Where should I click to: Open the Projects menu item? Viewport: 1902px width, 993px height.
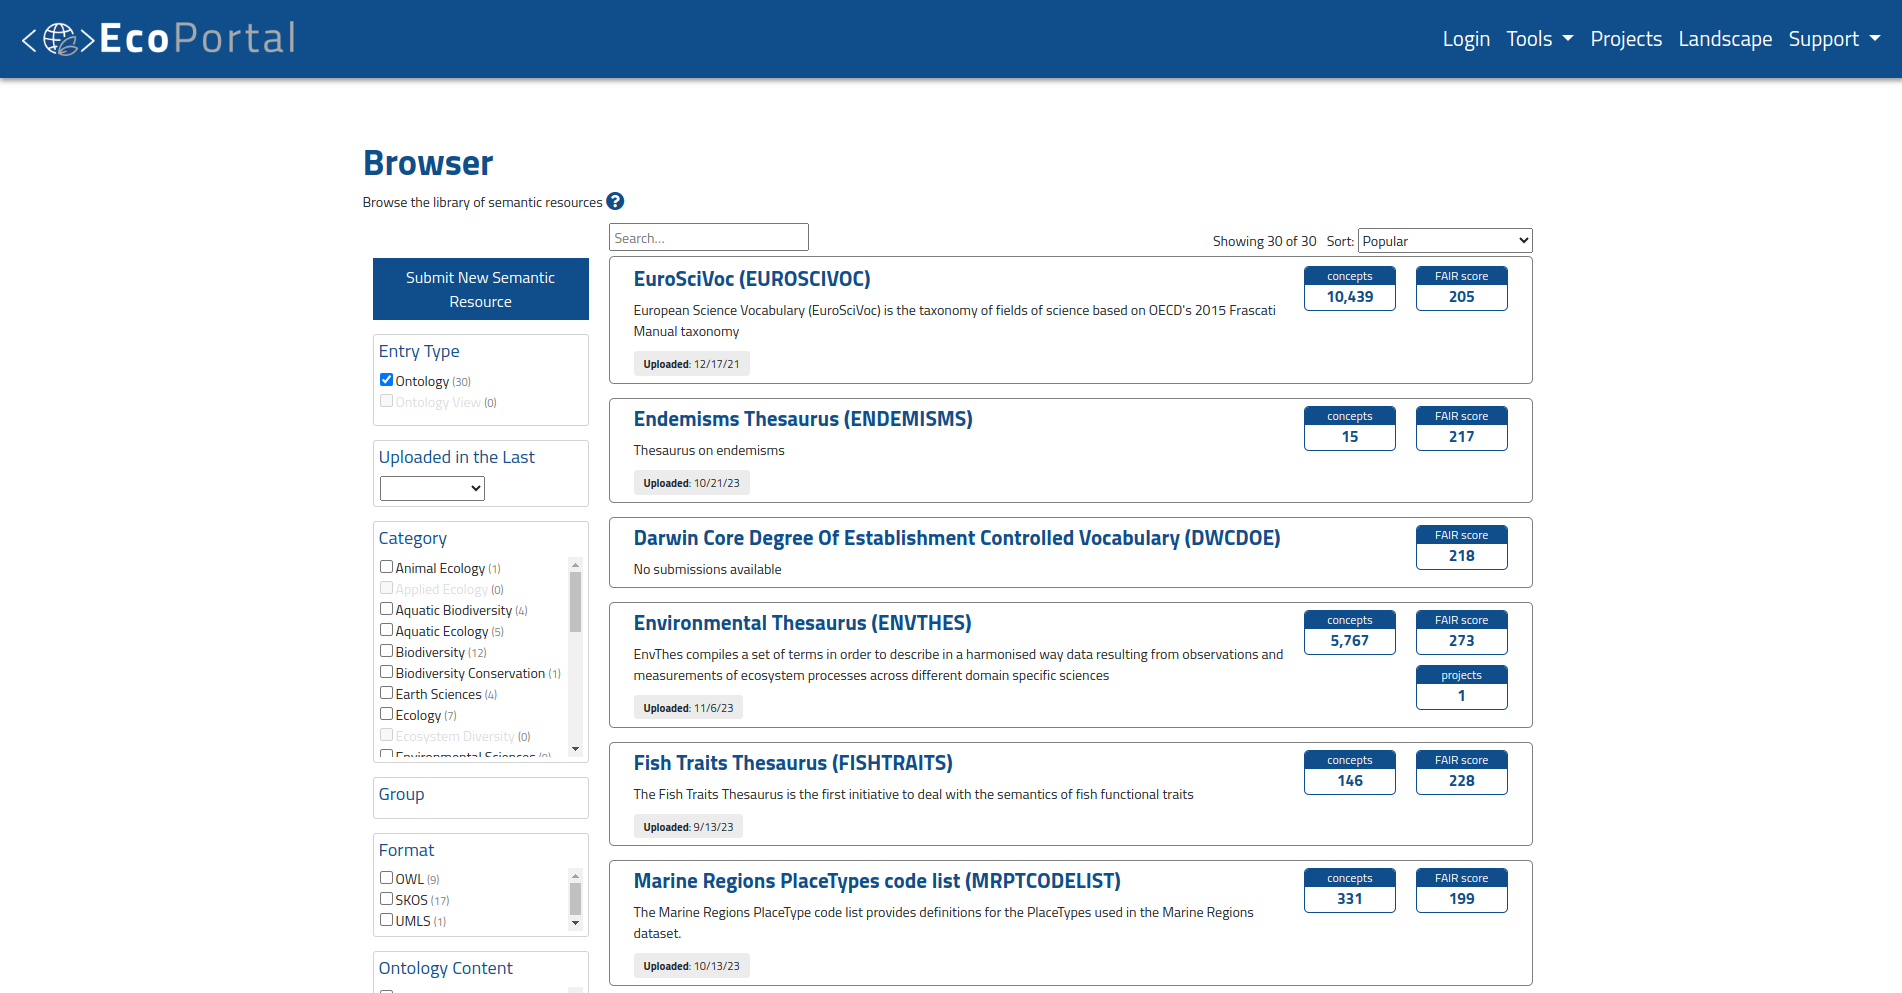tap(1626, 38)
